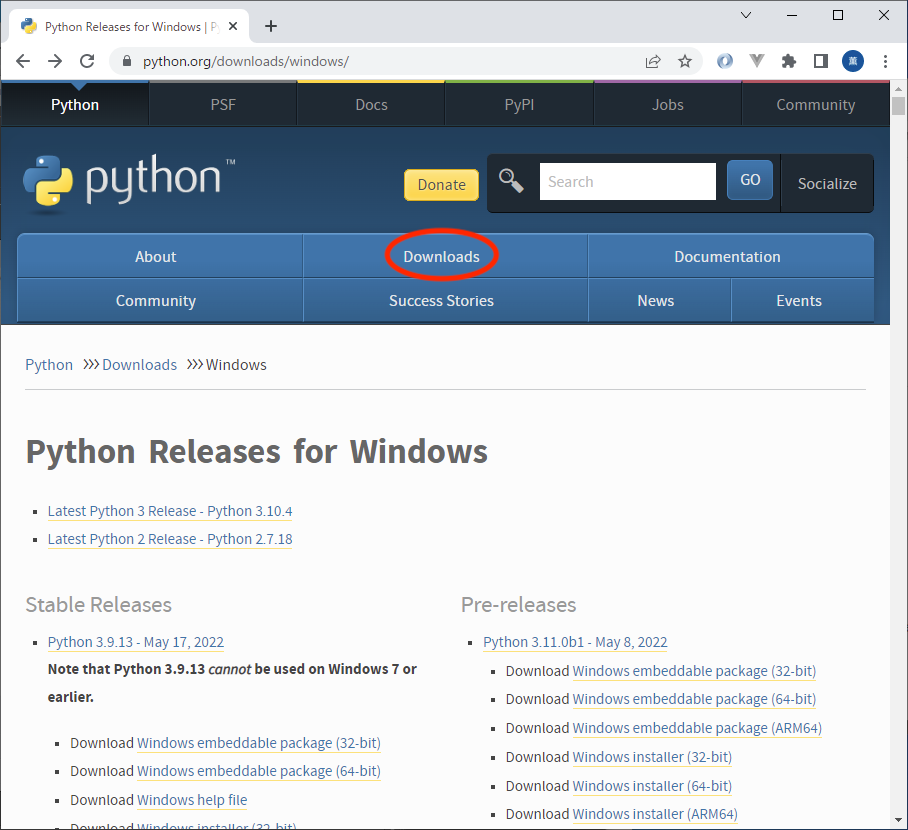
Task: Click the round blue extension icon
Action: coord(724,61)
